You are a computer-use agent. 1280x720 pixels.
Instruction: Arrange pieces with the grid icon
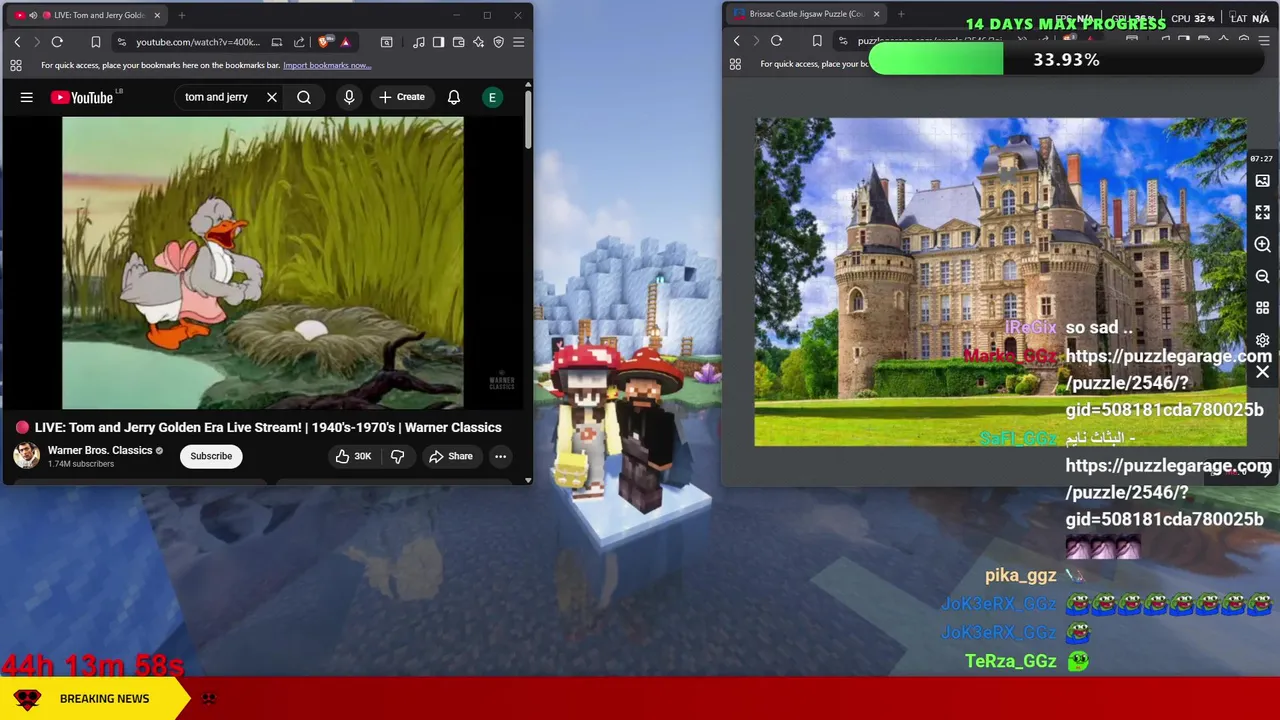point(1262,308)
